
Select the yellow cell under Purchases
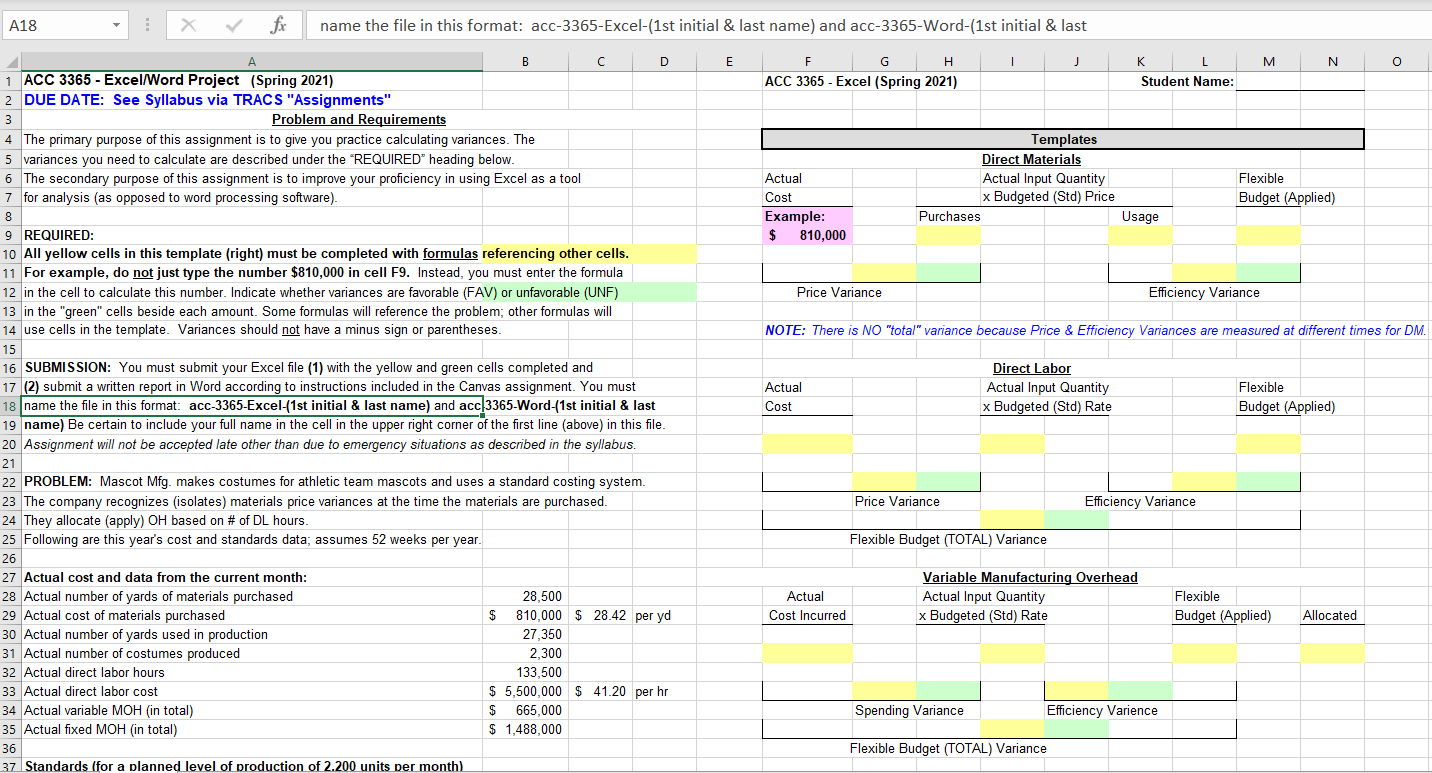[948, 234]
